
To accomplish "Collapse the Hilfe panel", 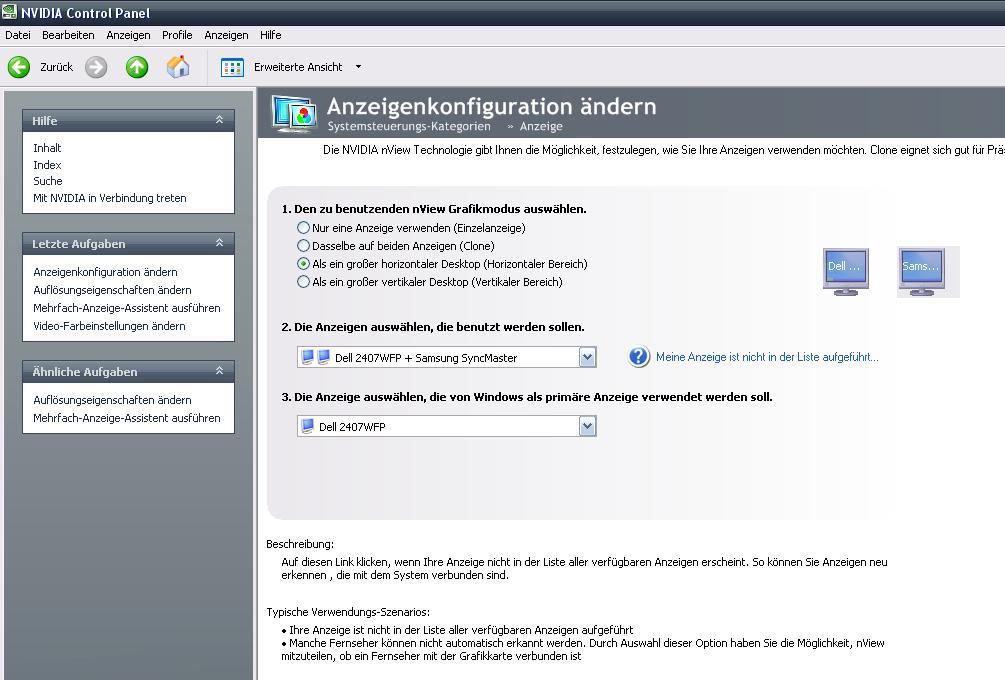I will coord(219,120).
